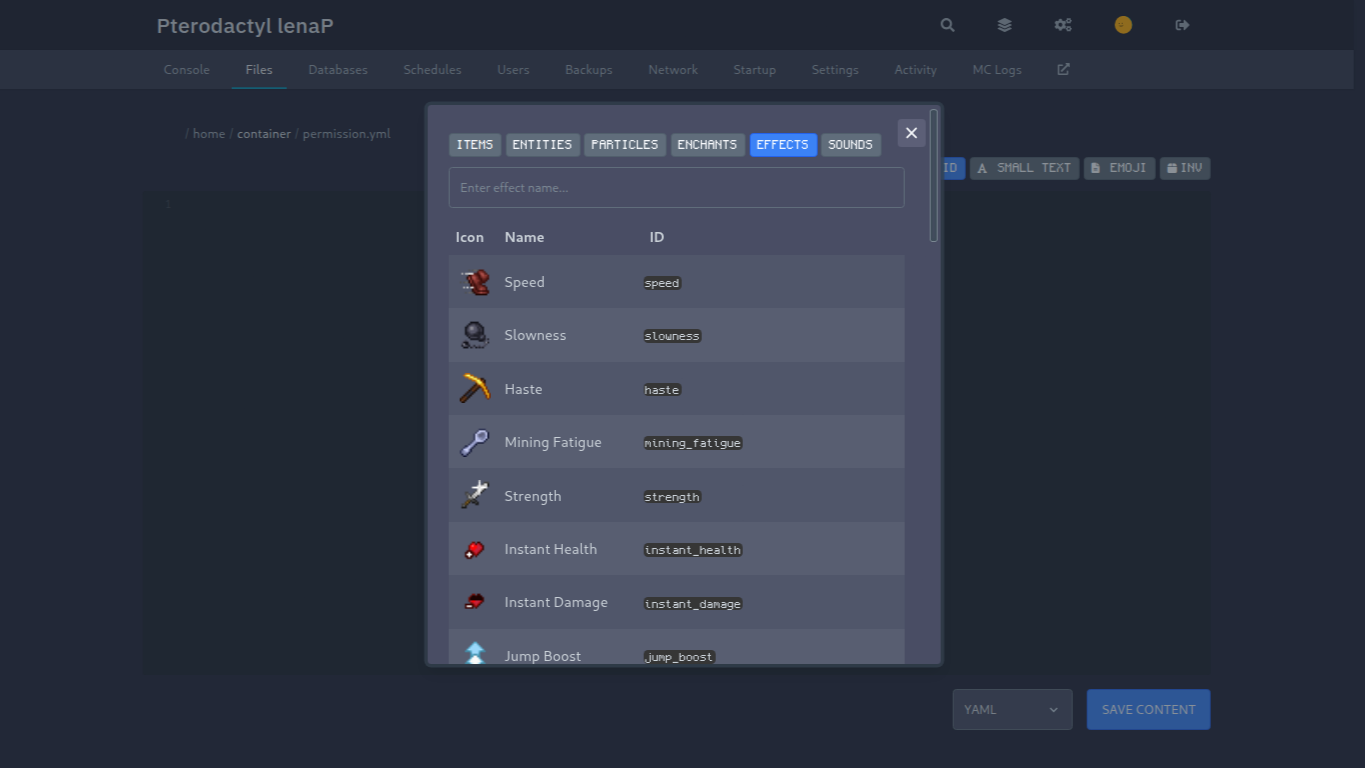
Task: Close the effects picker dialog
Action: coord(911,133)
